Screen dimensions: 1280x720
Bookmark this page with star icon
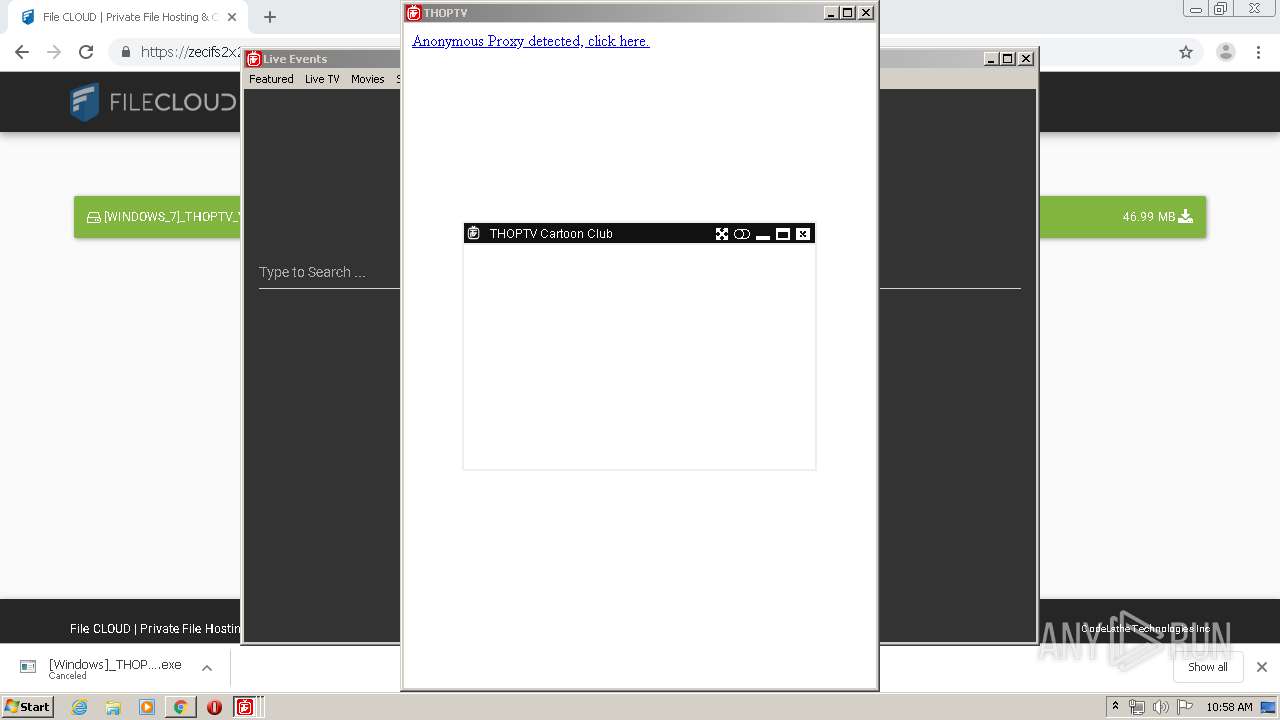tap(1186, 52)
